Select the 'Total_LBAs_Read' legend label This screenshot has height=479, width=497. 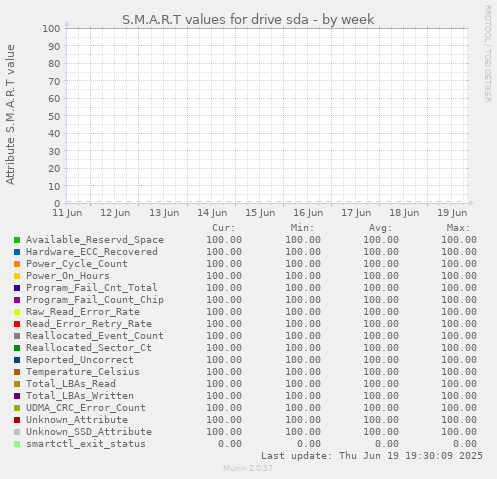71,384
